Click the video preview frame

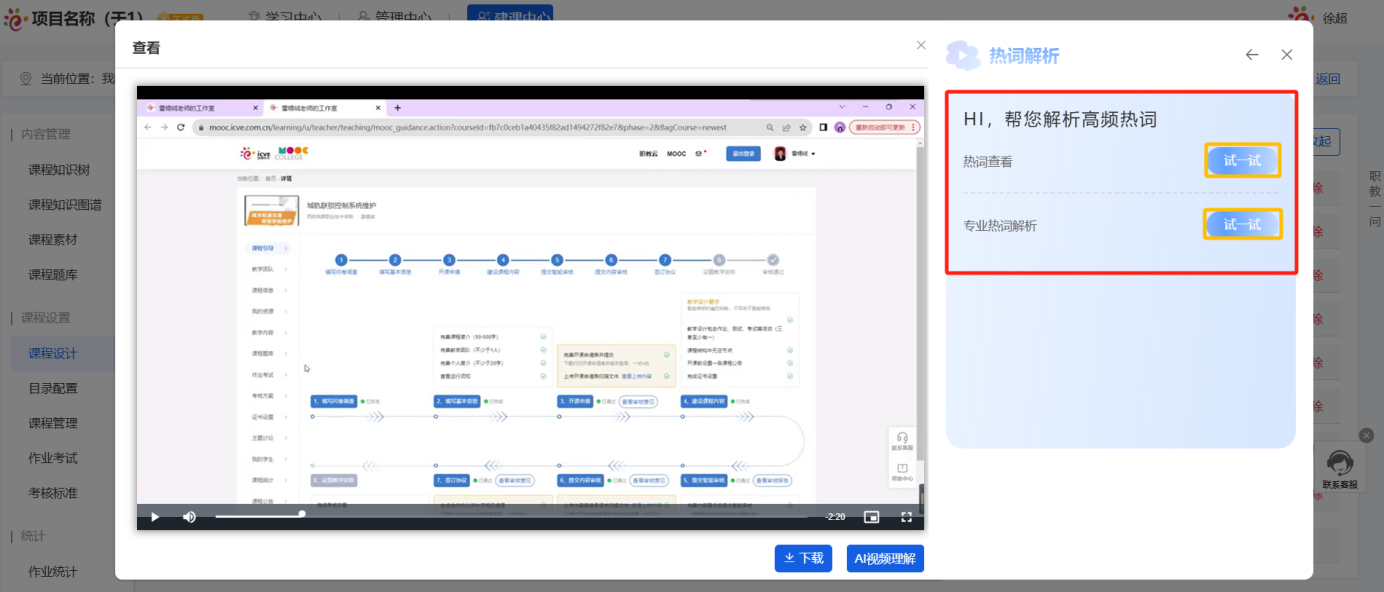[x=530, y=300]
